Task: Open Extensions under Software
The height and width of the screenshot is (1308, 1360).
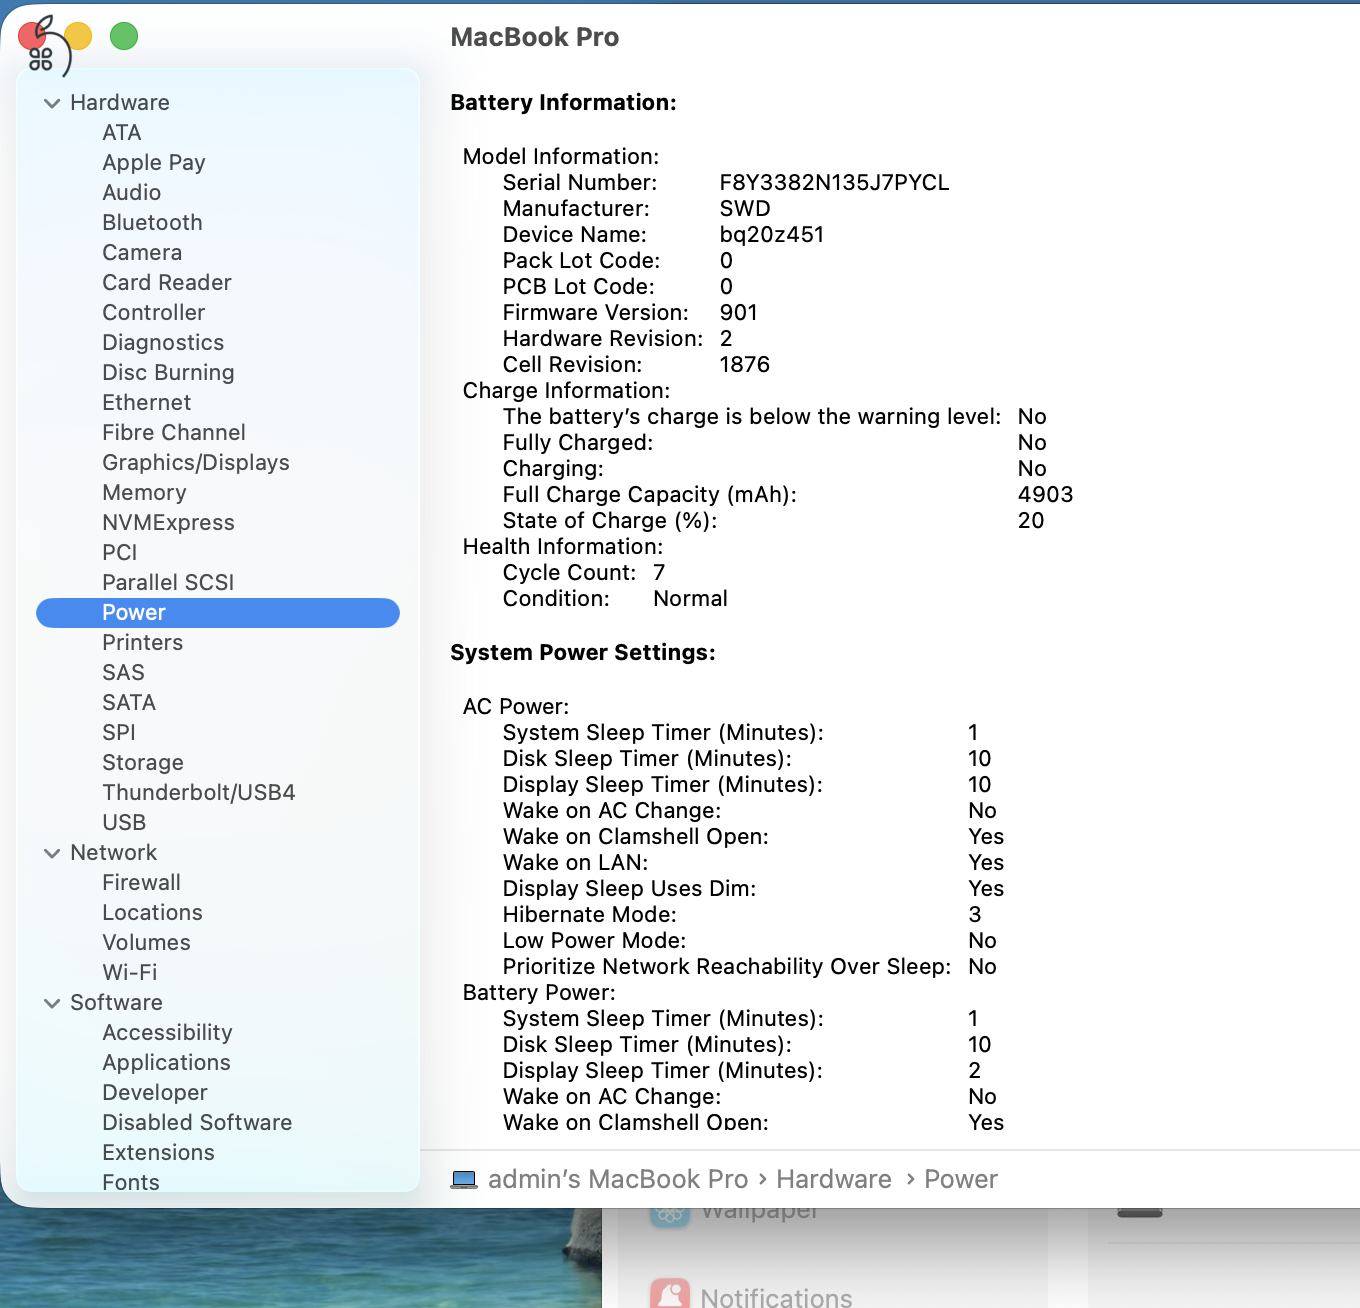Action: point(159,1153)
